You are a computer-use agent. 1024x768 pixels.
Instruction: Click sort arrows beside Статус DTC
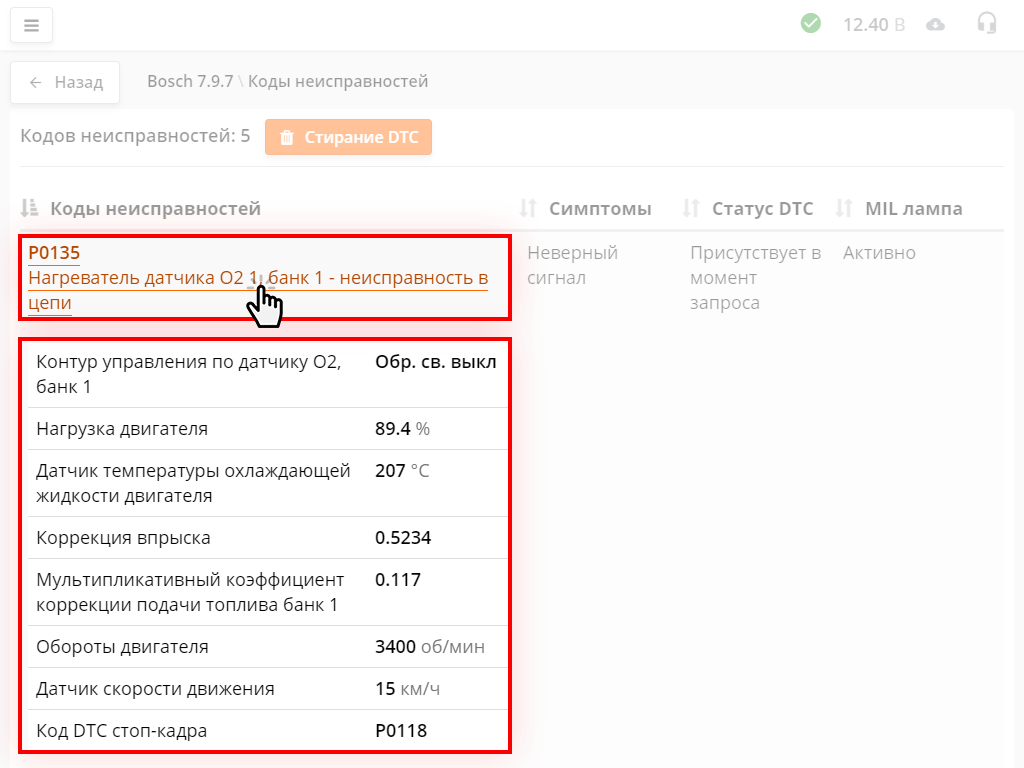pos(691,208)
